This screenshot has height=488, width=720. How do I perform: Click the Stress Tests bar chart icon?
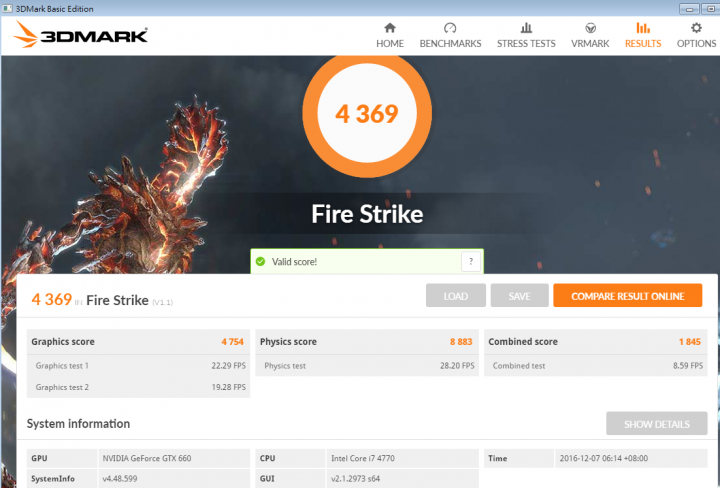click(x=526, y=28)
